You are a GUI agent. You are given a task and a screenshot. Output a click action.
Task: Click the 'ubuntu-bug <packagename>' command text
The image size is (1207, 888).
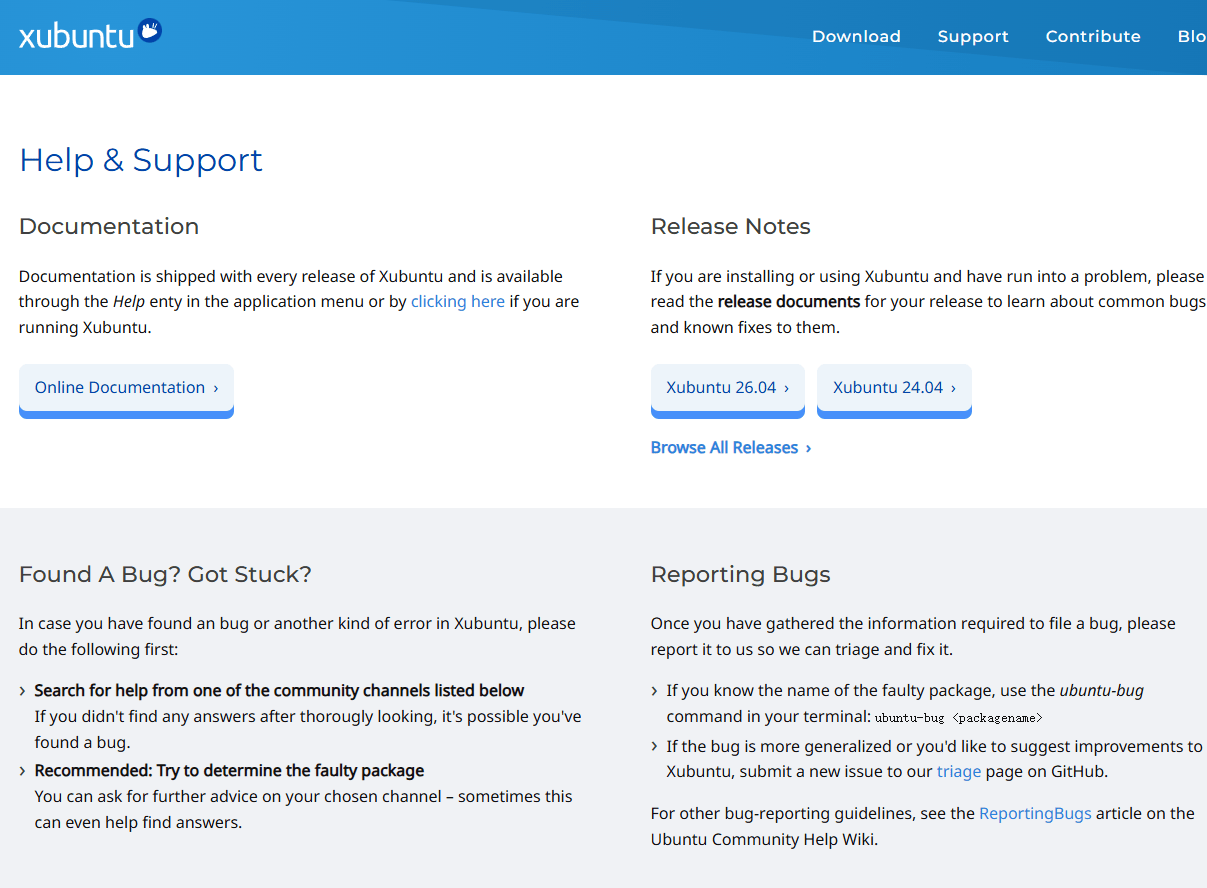pyautogui.click(x=959, y=717)
